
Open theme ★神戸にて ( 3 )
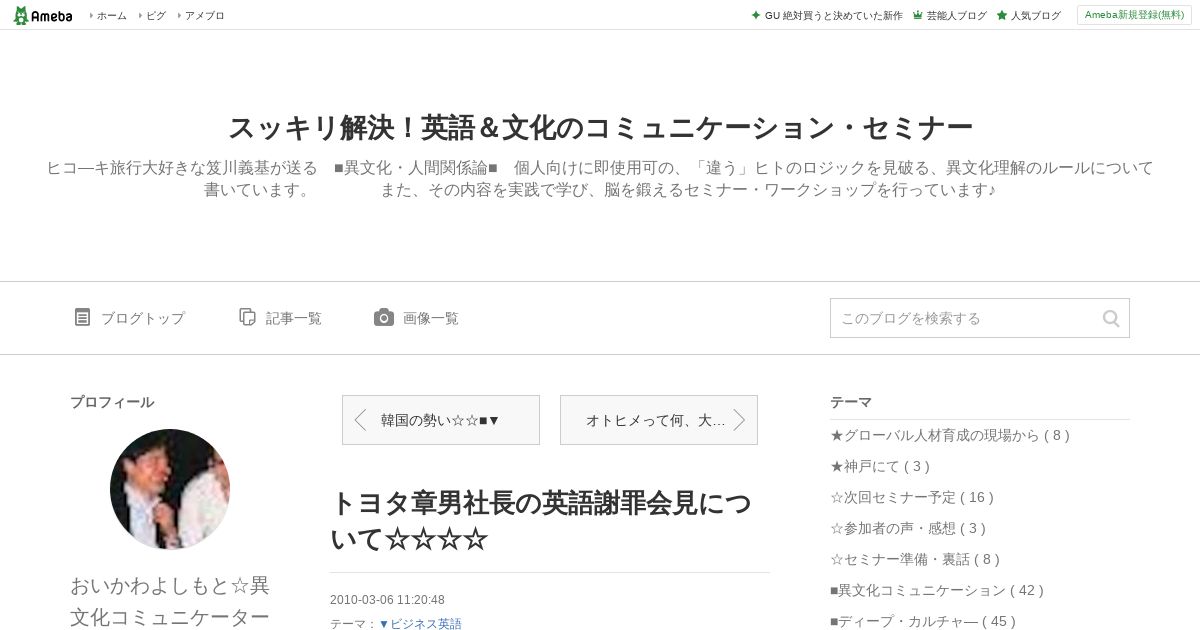880,466
